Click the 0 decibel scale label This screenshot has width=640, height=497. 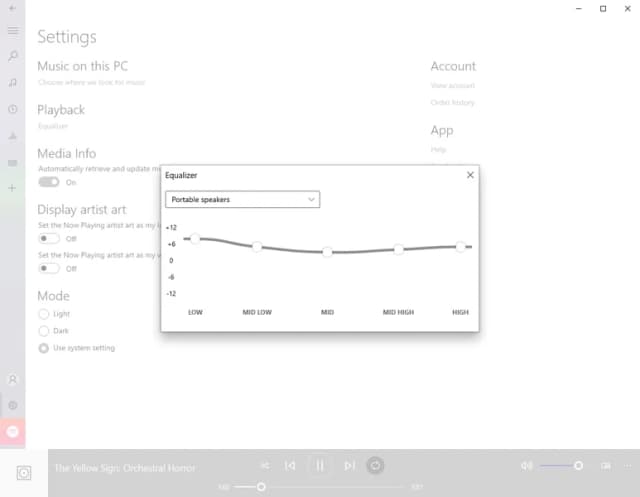click(171, 260)
